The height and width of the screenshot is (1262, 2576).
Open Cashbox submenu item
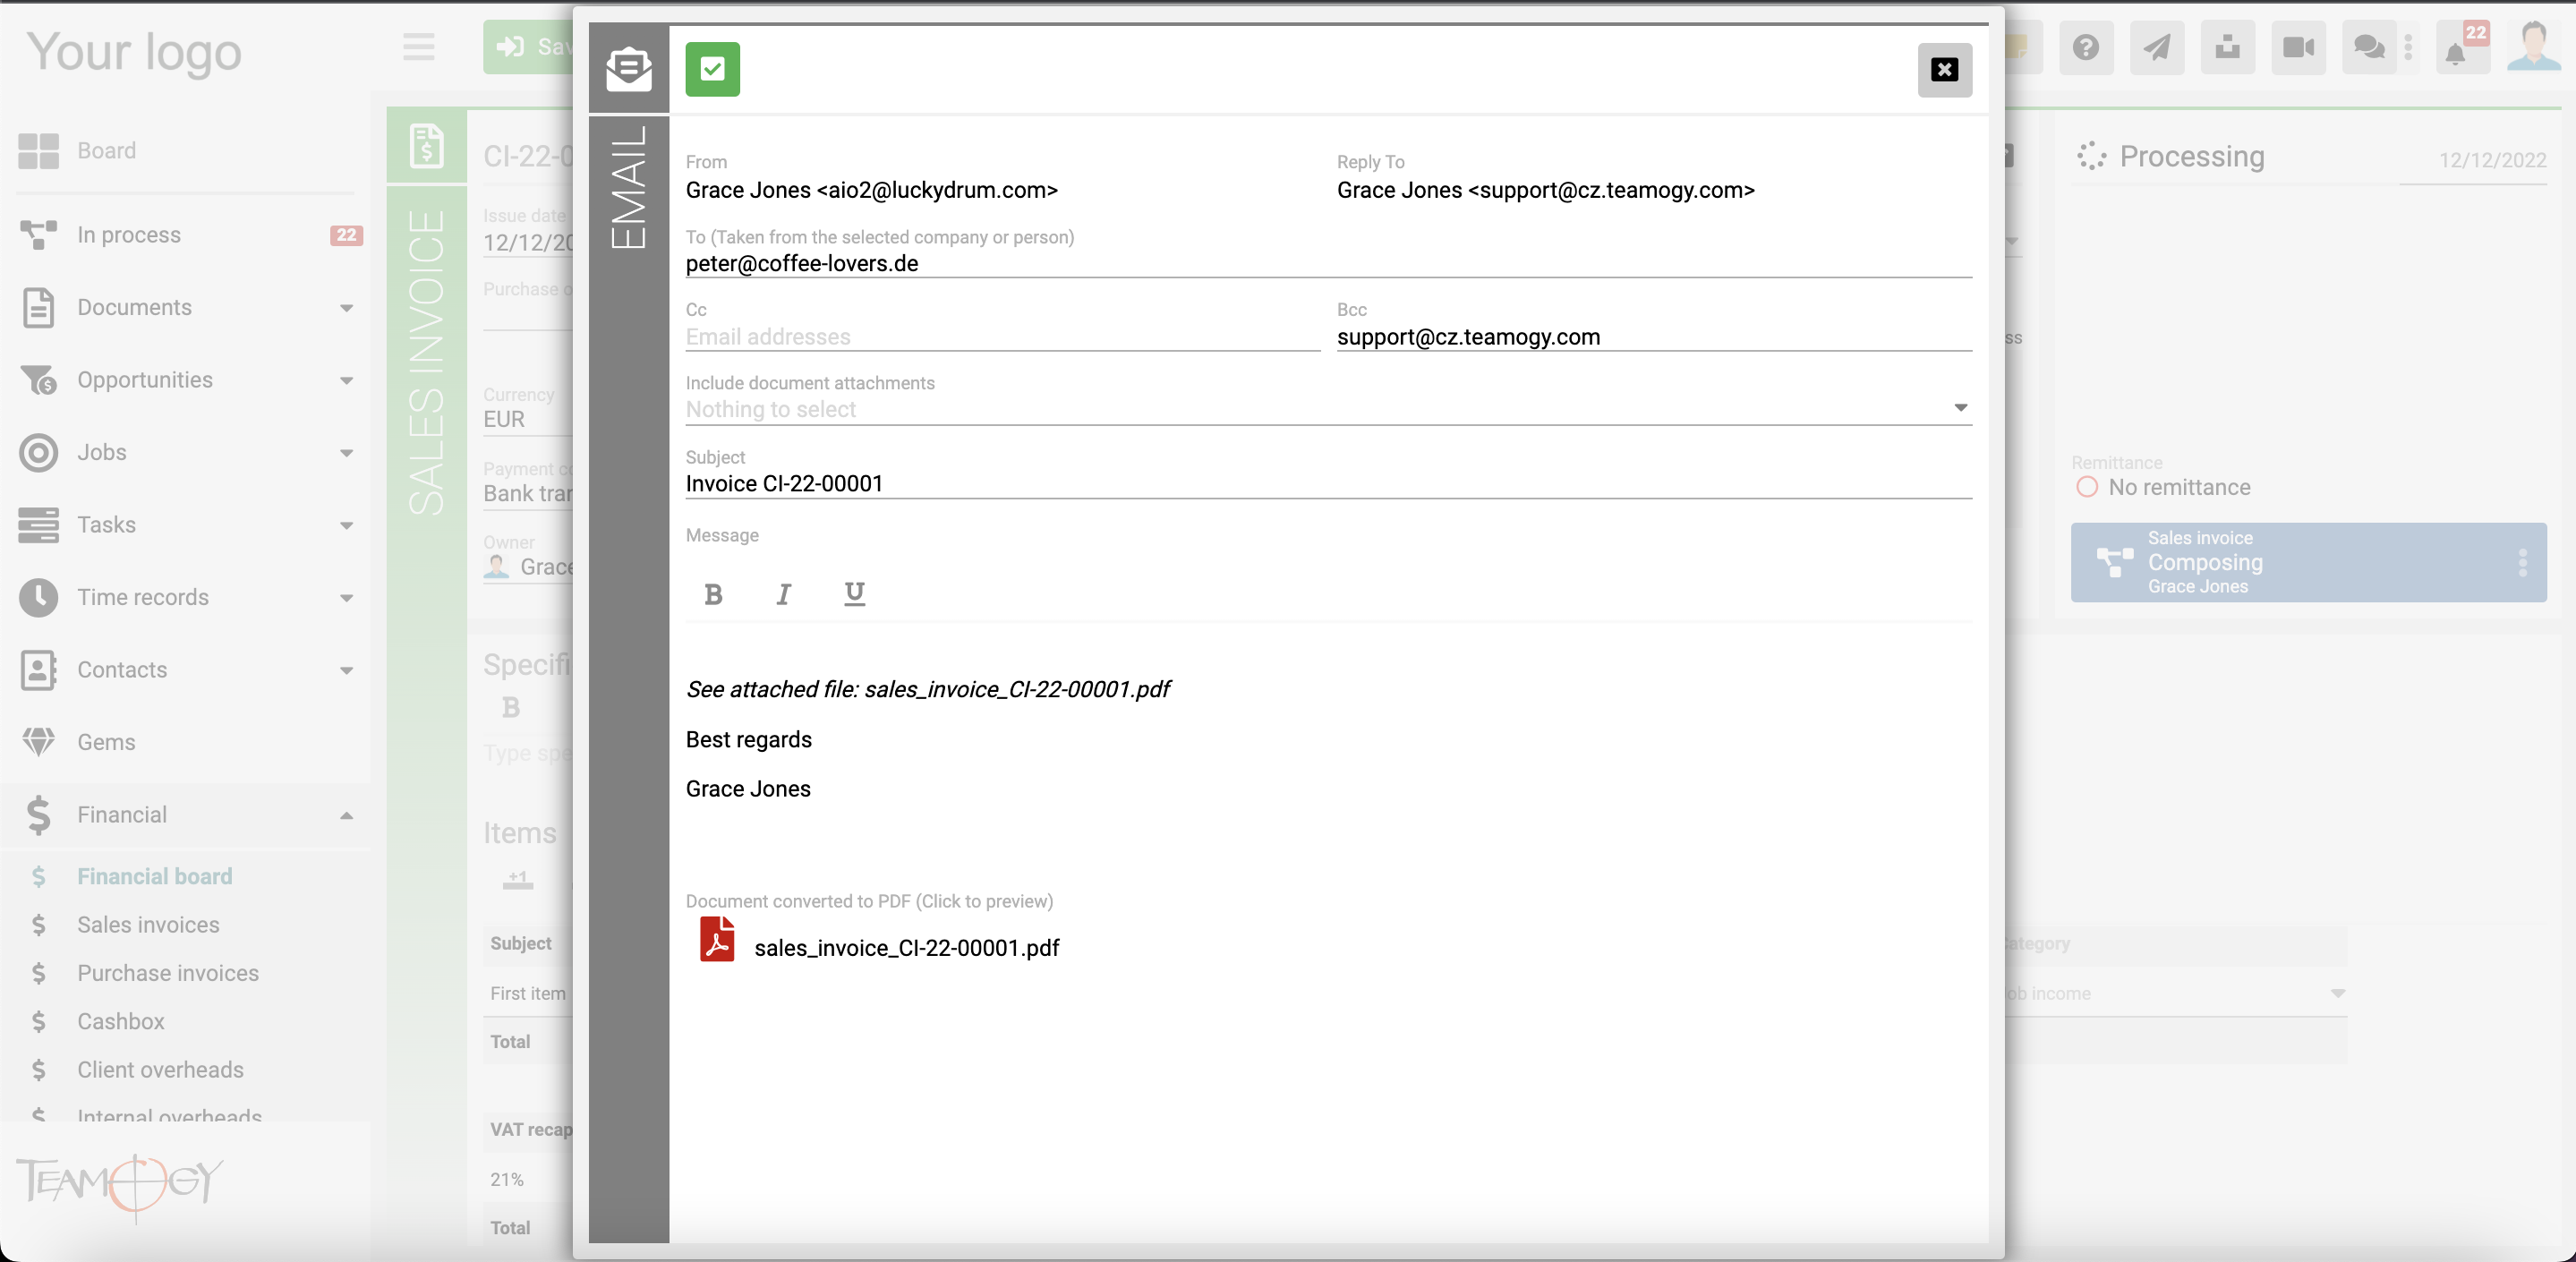pyautogui.click(x=121, y=1021)
